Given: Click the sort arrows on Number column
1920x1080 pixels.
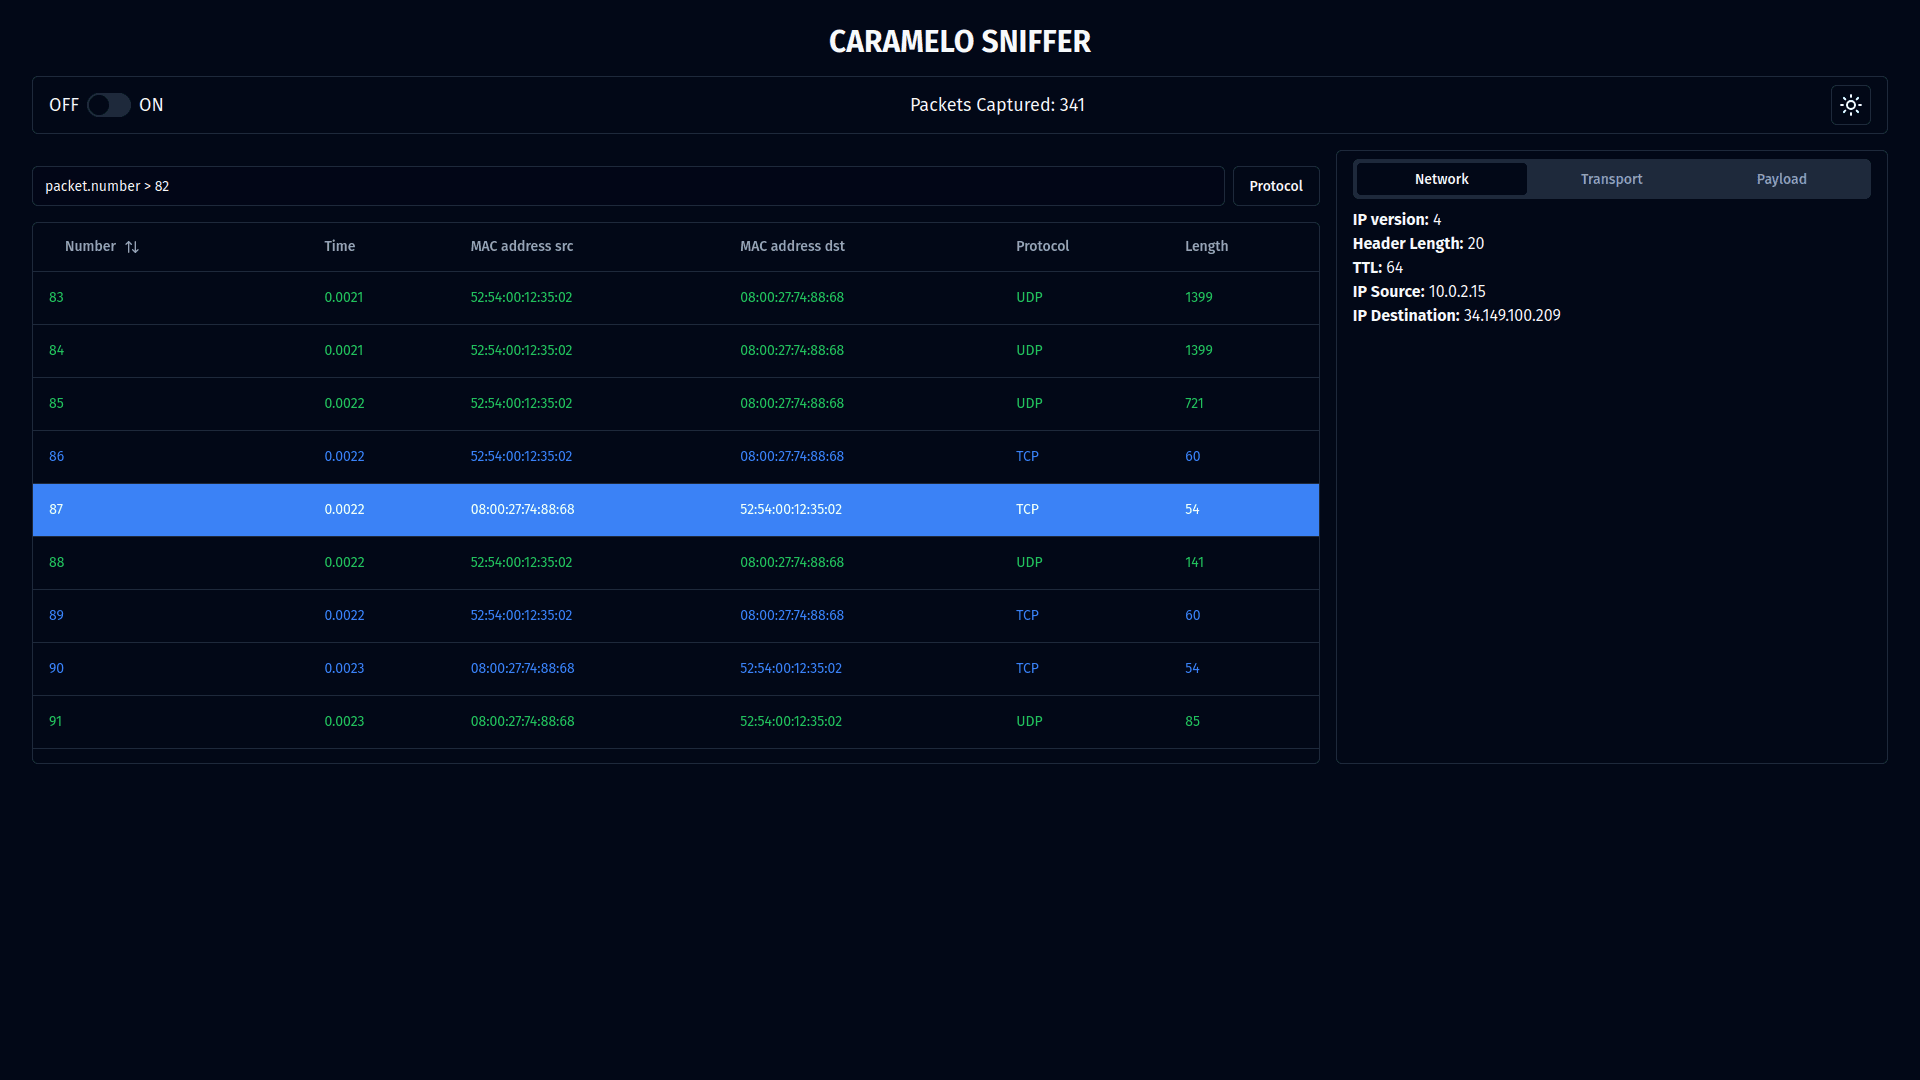Looking at the screenshot, I should point(133,246).
